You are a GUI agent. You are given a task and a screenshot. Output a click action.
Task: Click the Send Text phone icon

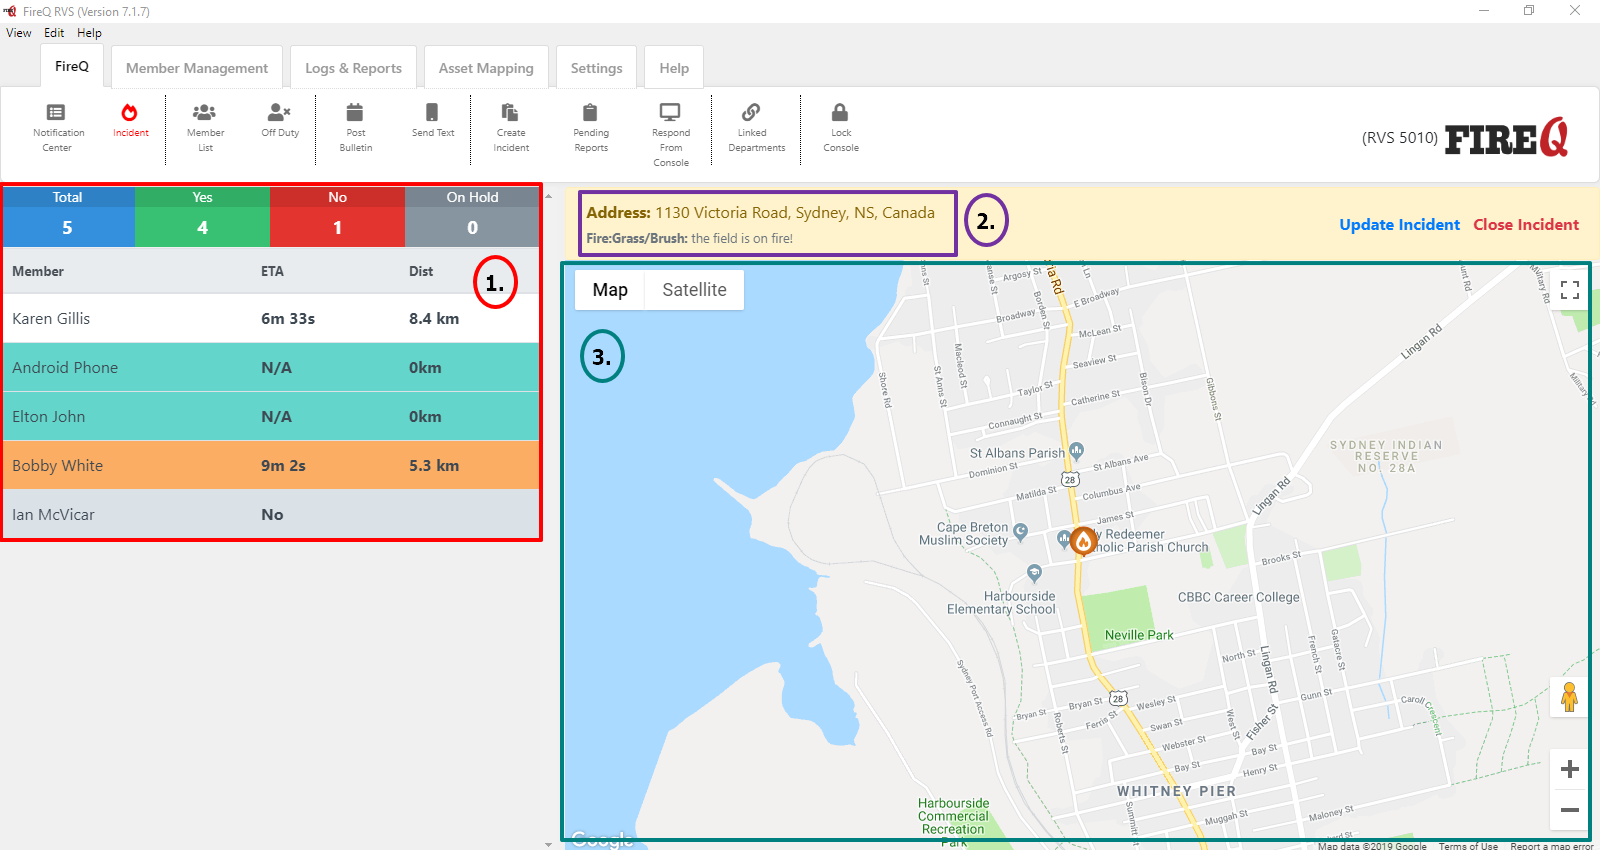(432, 112)
